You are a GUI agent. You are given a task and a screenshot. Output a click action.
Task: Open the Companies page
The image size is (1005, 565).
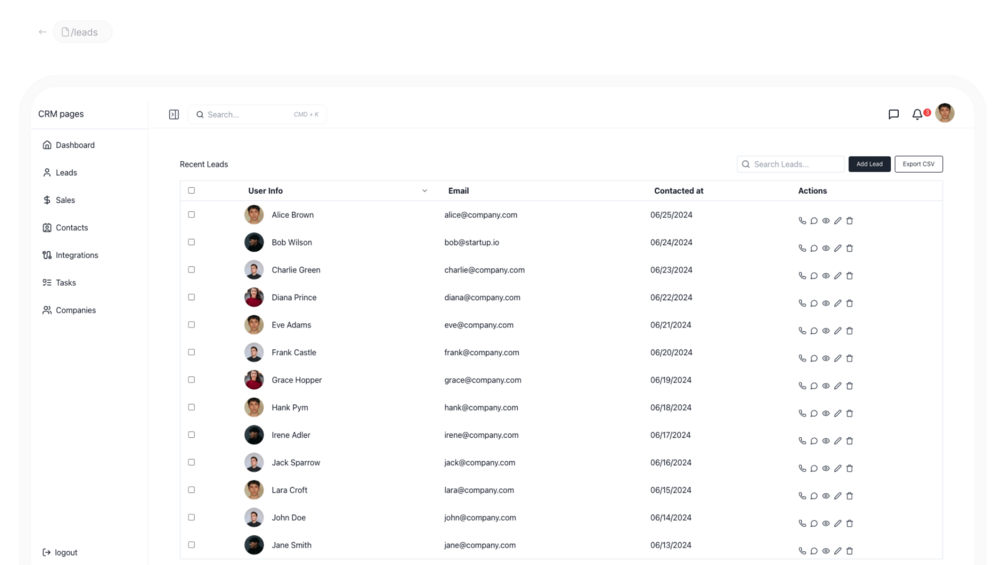(x=69, y=310)
